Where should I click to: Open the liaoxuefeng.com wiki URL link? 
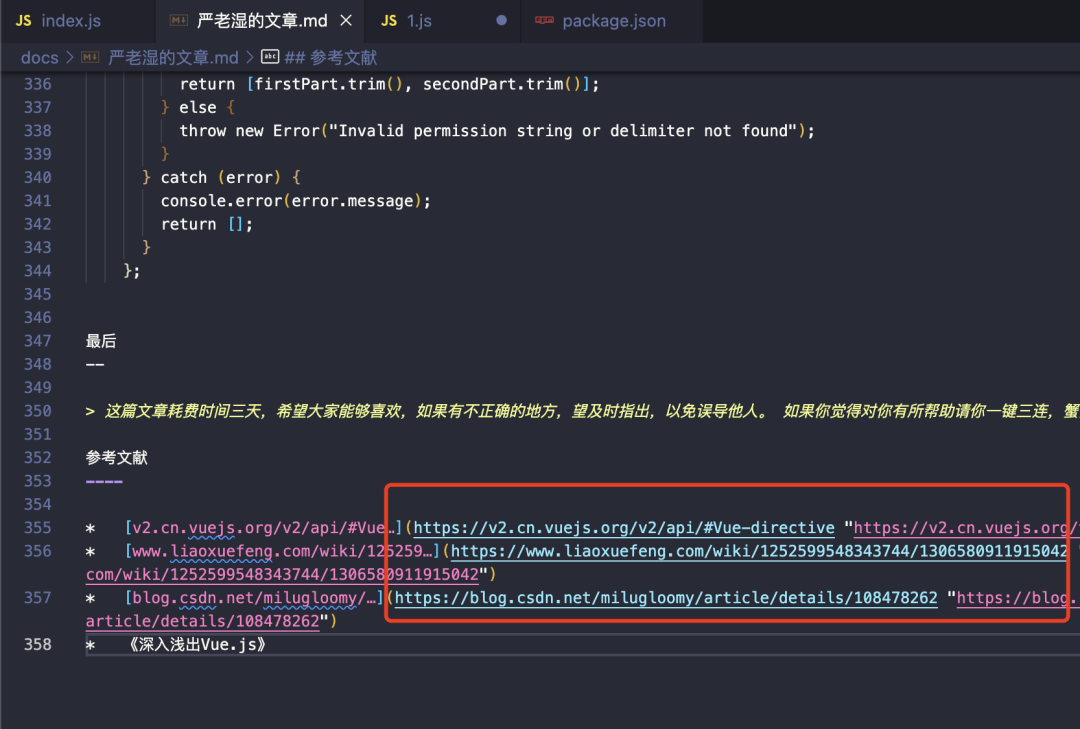click(758, 551)
